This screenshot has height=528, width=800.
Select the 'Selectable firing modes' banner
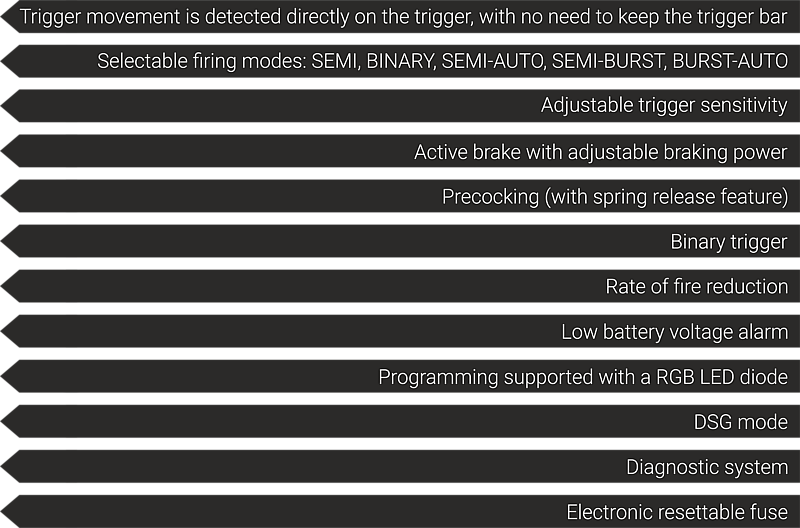[x=401, y=61]
